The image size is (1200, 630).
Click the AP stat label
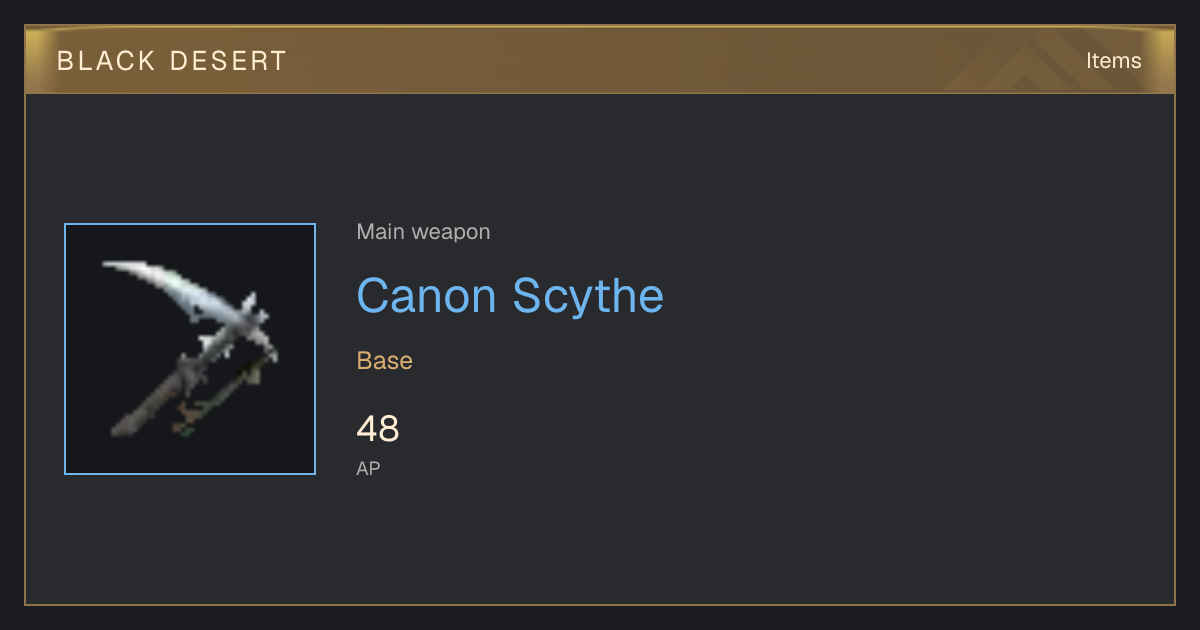[x=368, y=468]
